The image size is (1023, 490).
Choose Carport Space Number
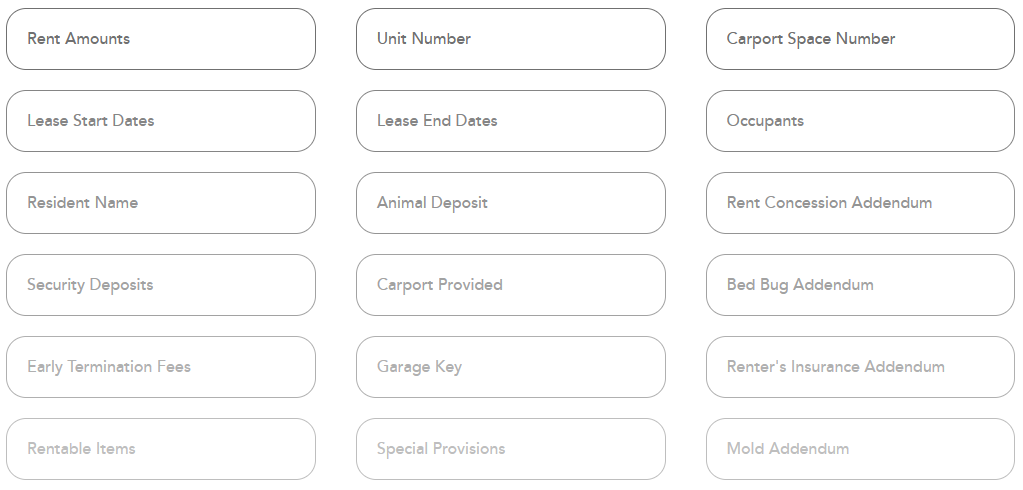coord(861,39)
